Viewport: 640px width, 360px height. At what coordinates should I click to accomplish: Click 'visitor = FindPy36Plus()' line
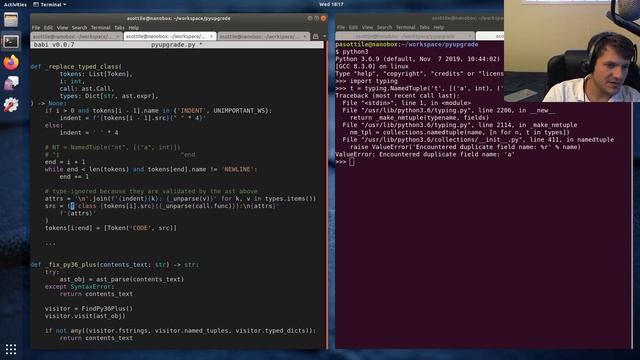(89, 309)
